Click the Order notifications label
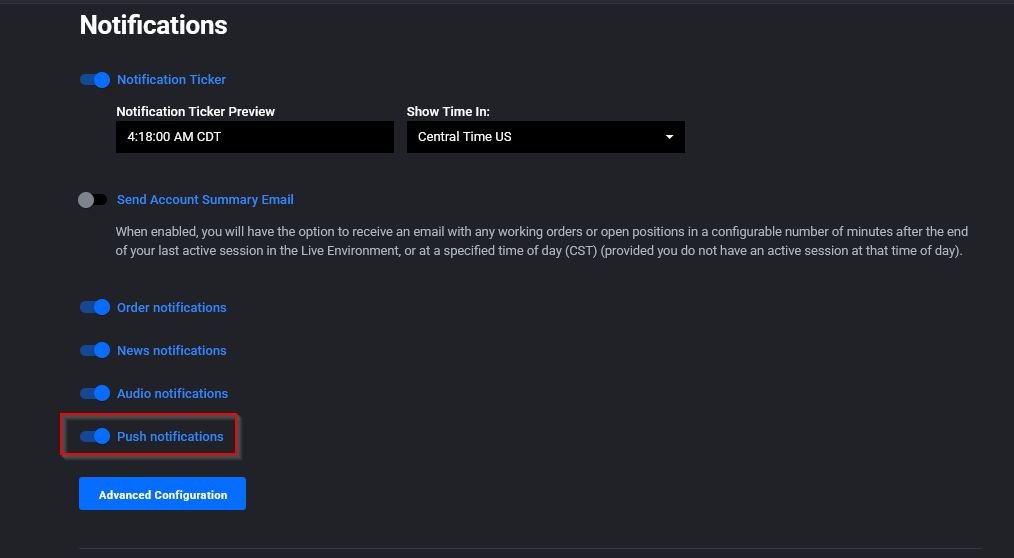The image size is (1014, 558). [171, 308]
